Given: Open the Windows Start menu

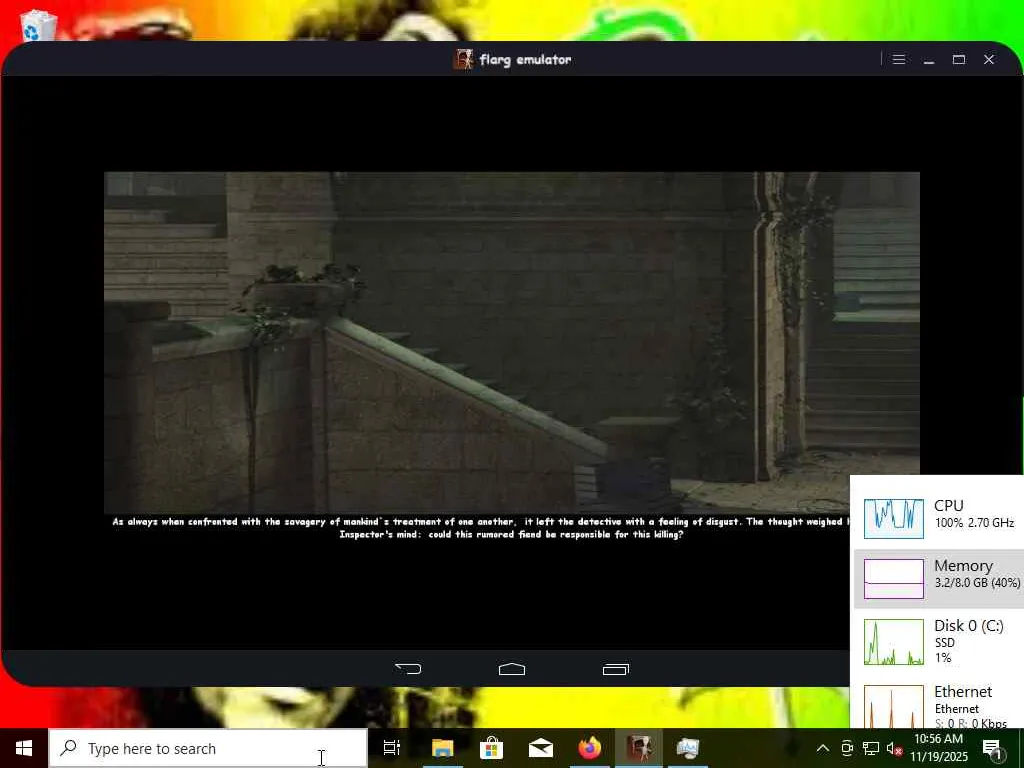Looking at the screenshot, I should (24, 748).
